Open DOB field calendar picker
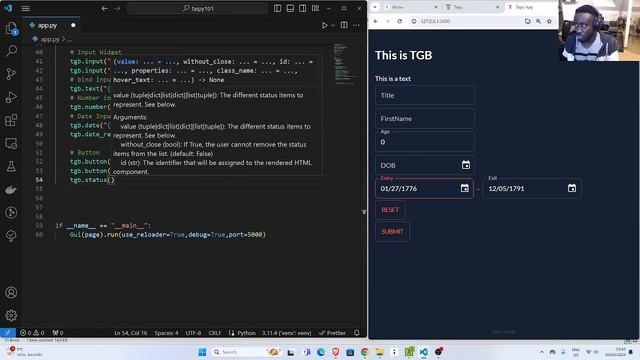The height and width of the screenshot is (360, 640). click(466, 165)
